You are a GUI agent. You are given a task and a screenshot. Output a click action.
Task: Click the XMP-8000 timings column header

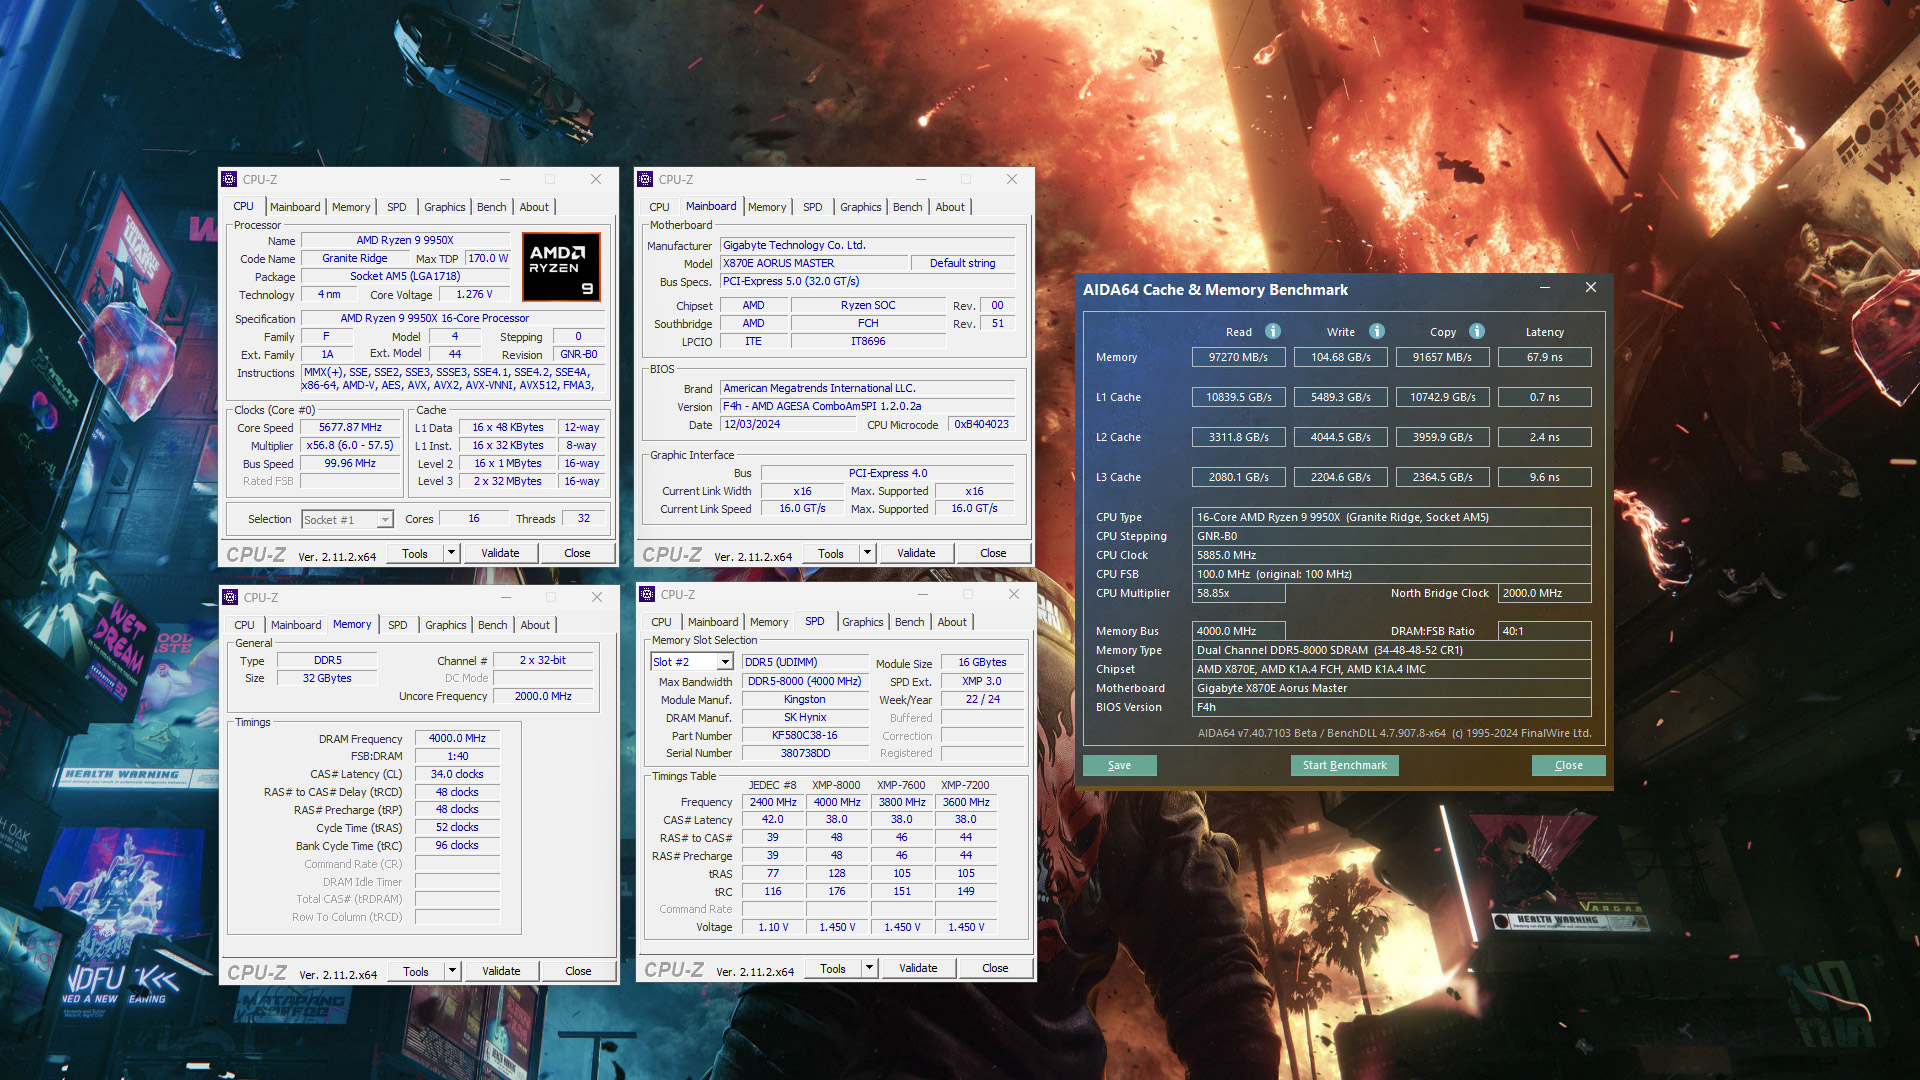[x=836, y=785]
